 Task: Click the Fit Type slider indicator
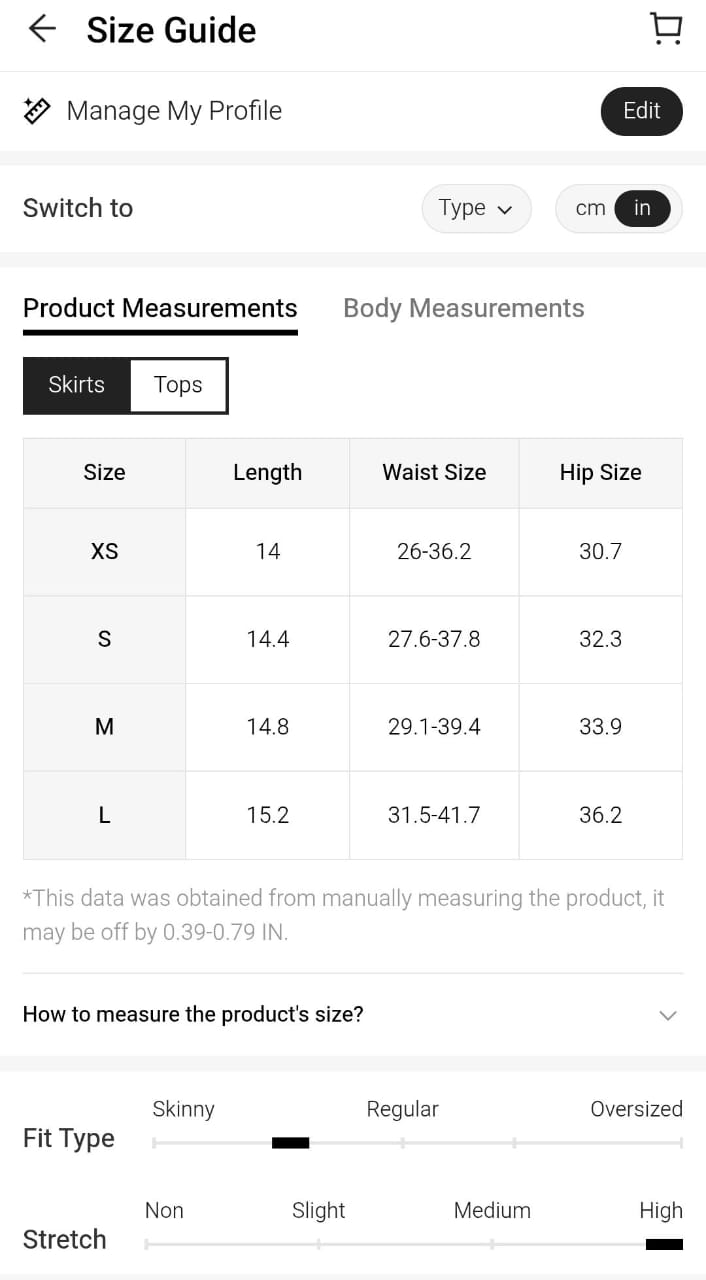tap(290, 1142)
